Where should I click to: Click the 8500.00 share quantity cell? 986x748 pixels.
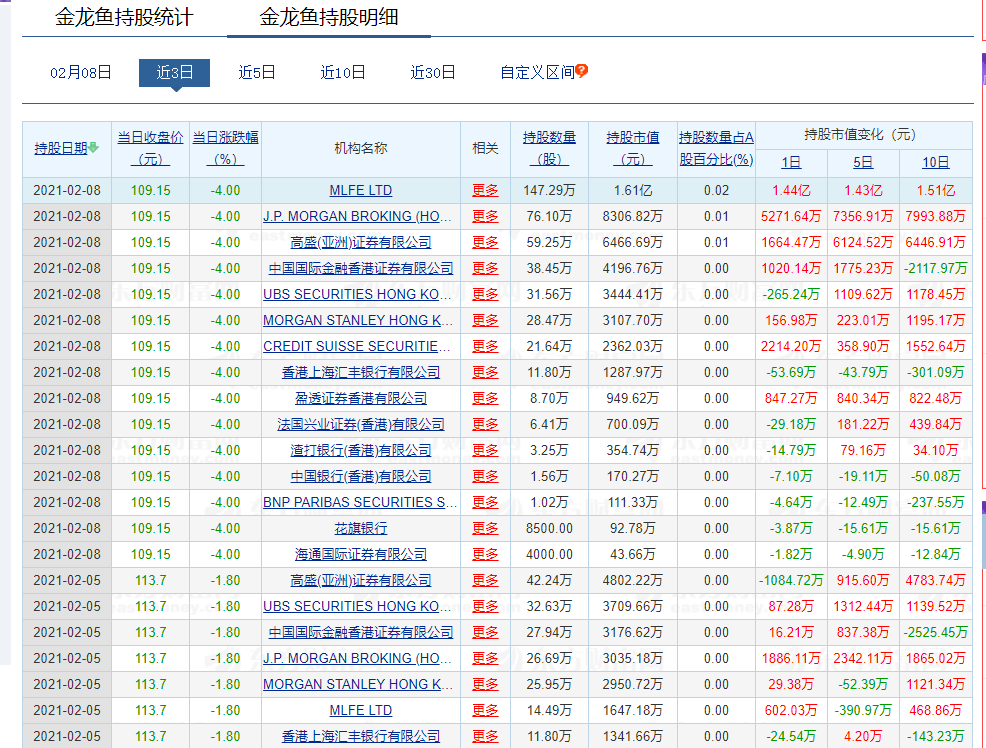point(549,529)
